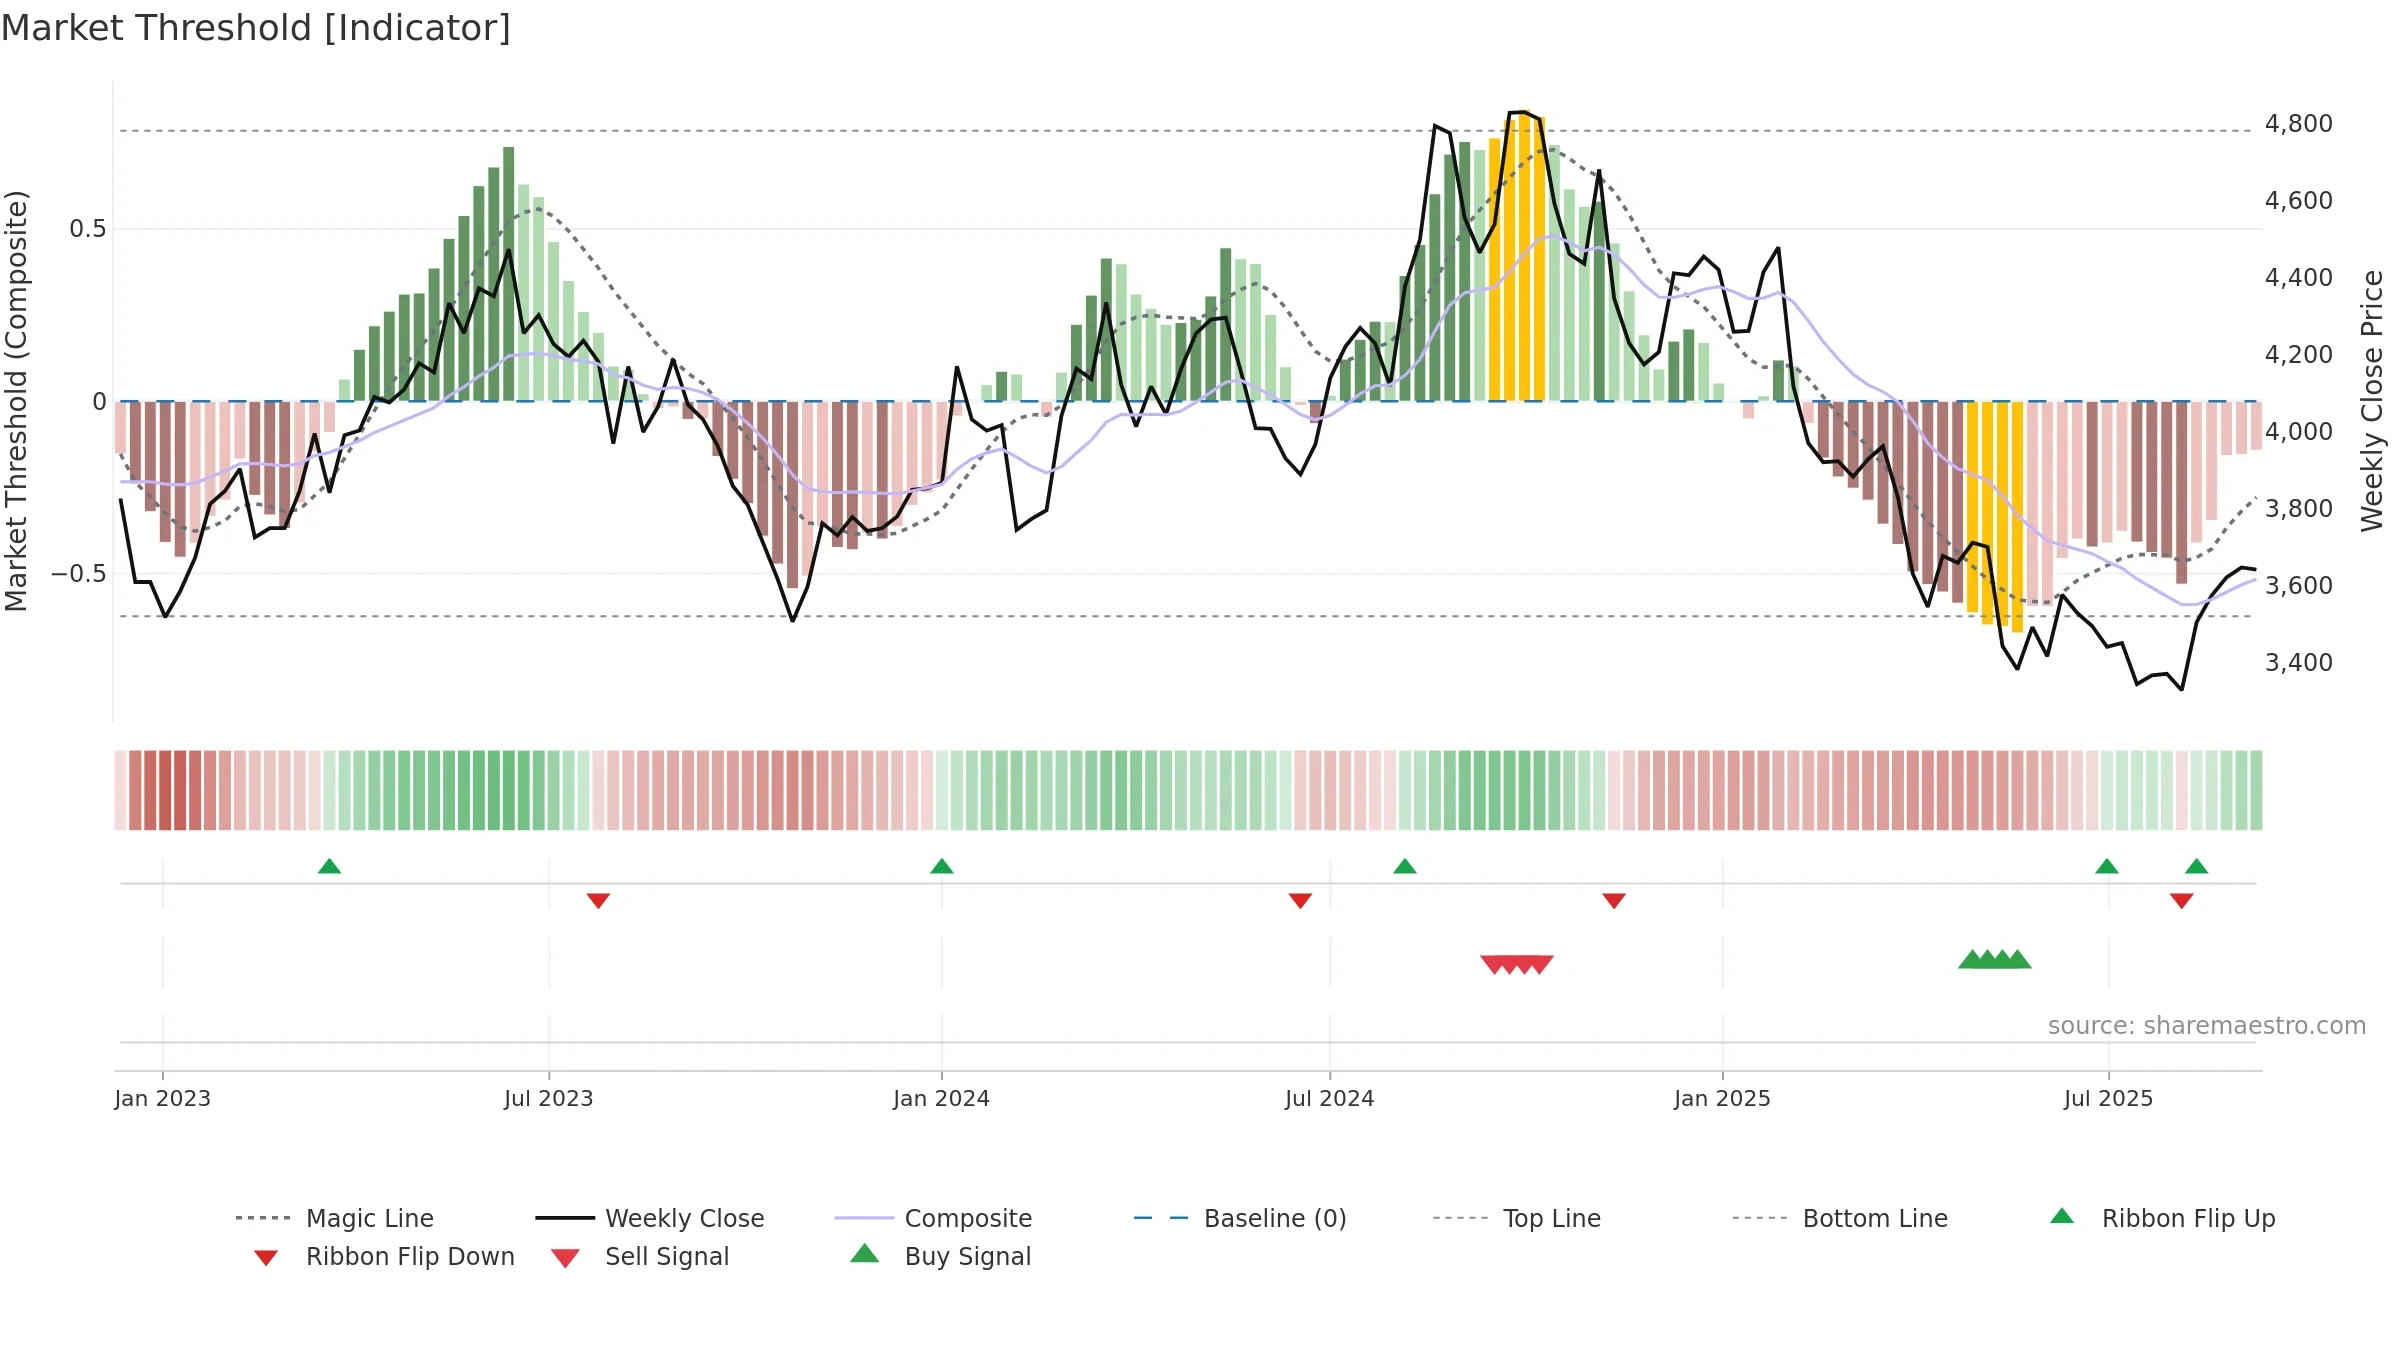Click the Bottom Line legend entry
Image resolution: width=2400 pixels, height=1350 pixels.
click(1840, 1218)
